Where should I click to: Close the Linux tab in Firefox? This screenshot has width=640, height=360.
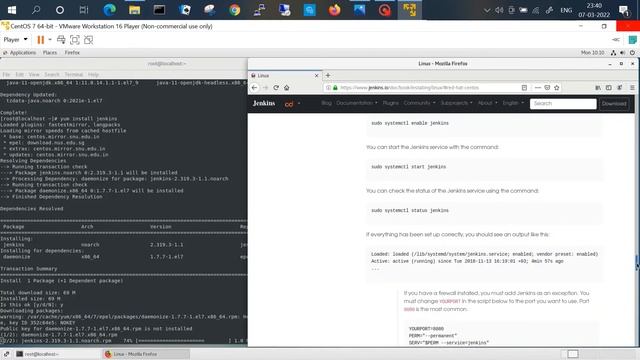(316, 76)
